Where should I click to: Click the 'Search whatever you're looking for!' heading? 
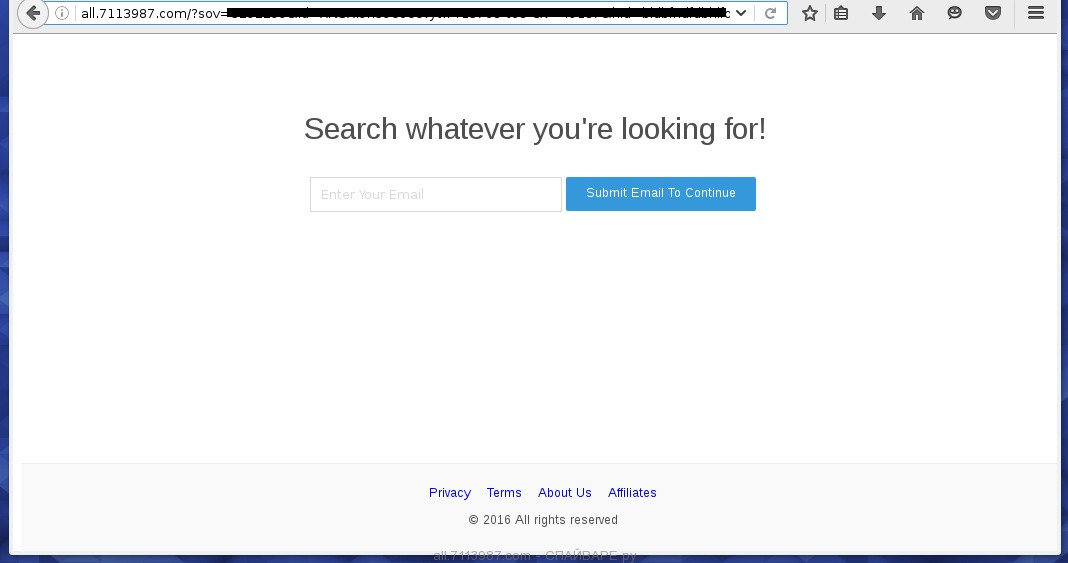point(535,129)
